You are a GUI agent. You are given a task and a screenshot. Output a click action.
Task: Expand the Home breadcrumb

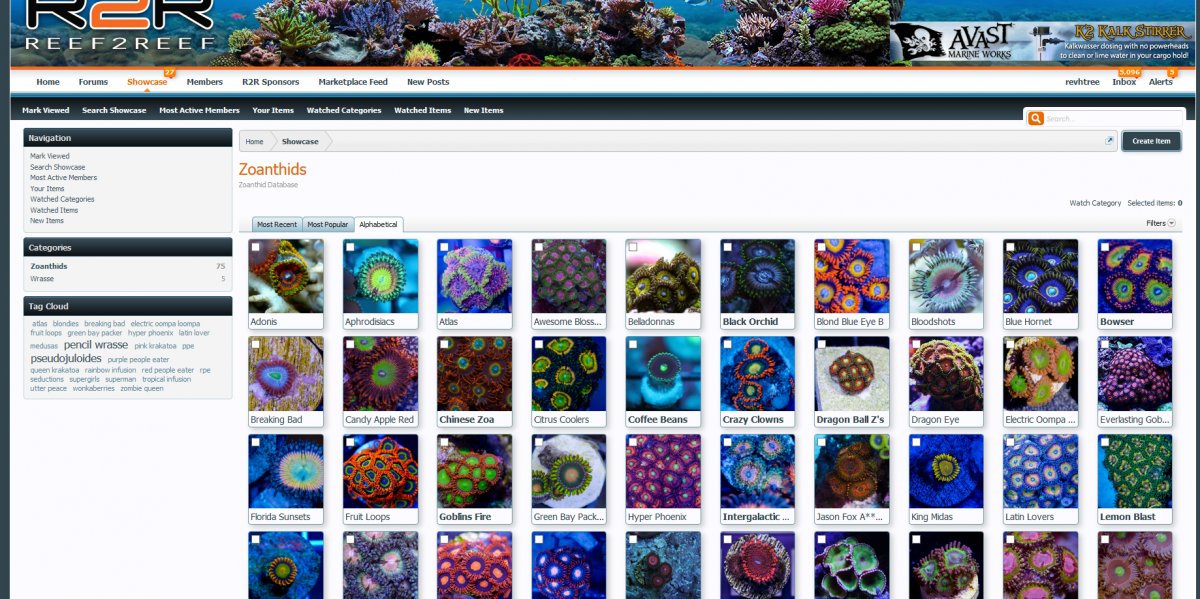[x=255, y=142]
